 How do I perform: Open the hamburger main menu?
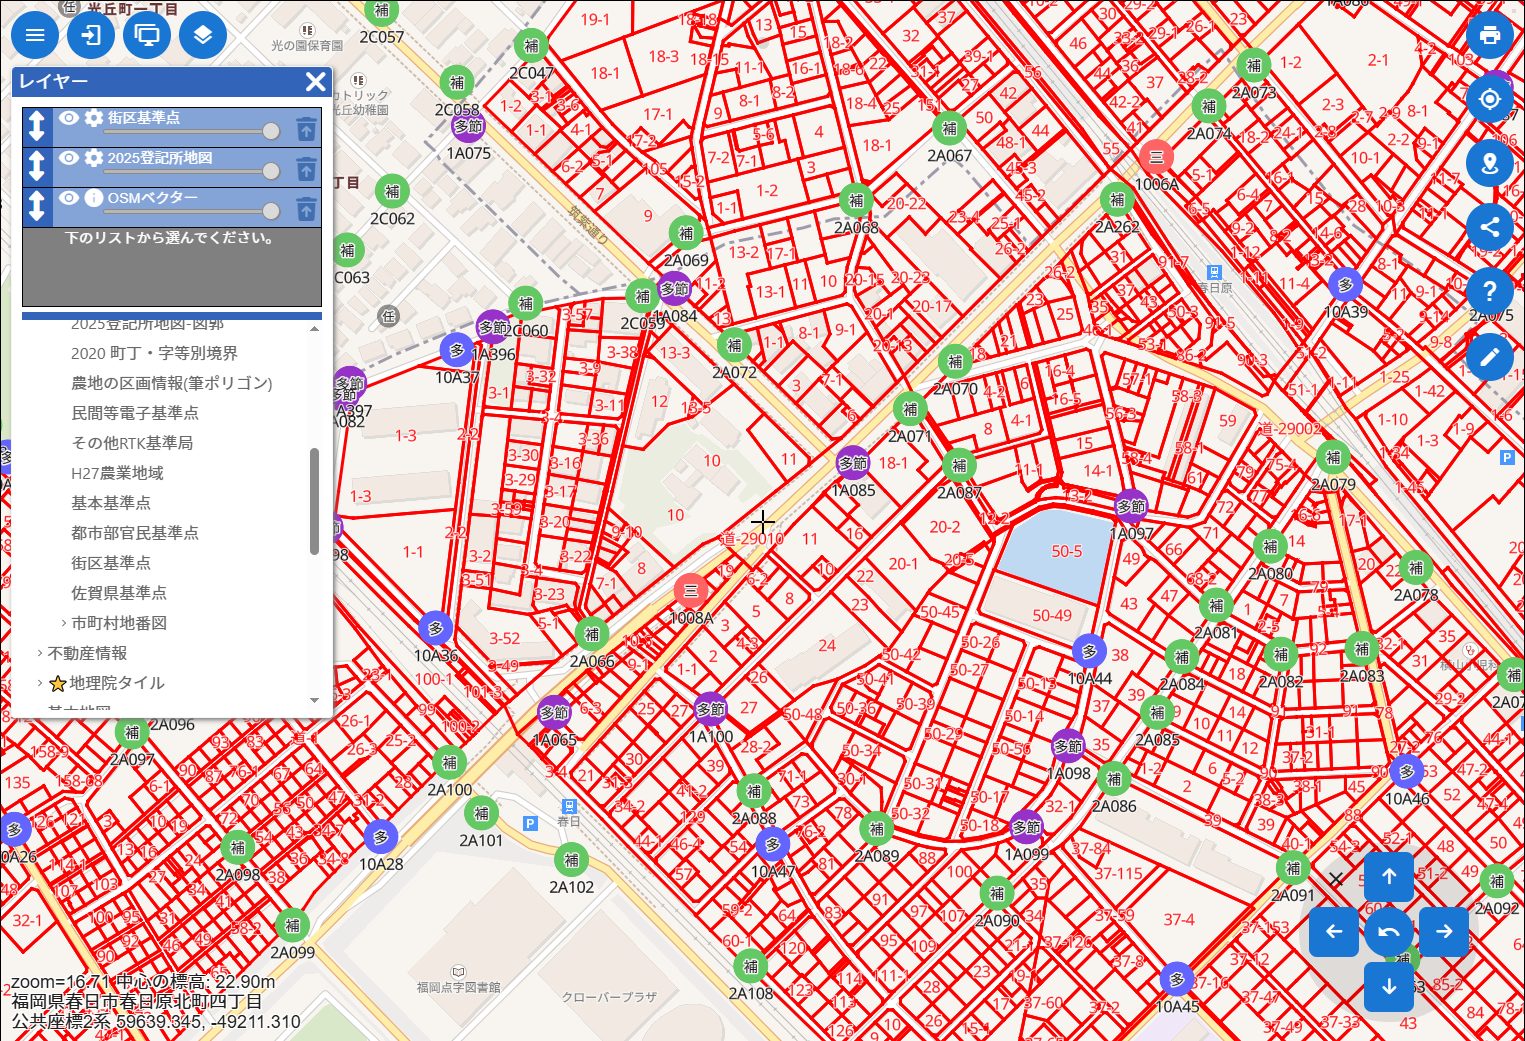[x=35, y=36]
